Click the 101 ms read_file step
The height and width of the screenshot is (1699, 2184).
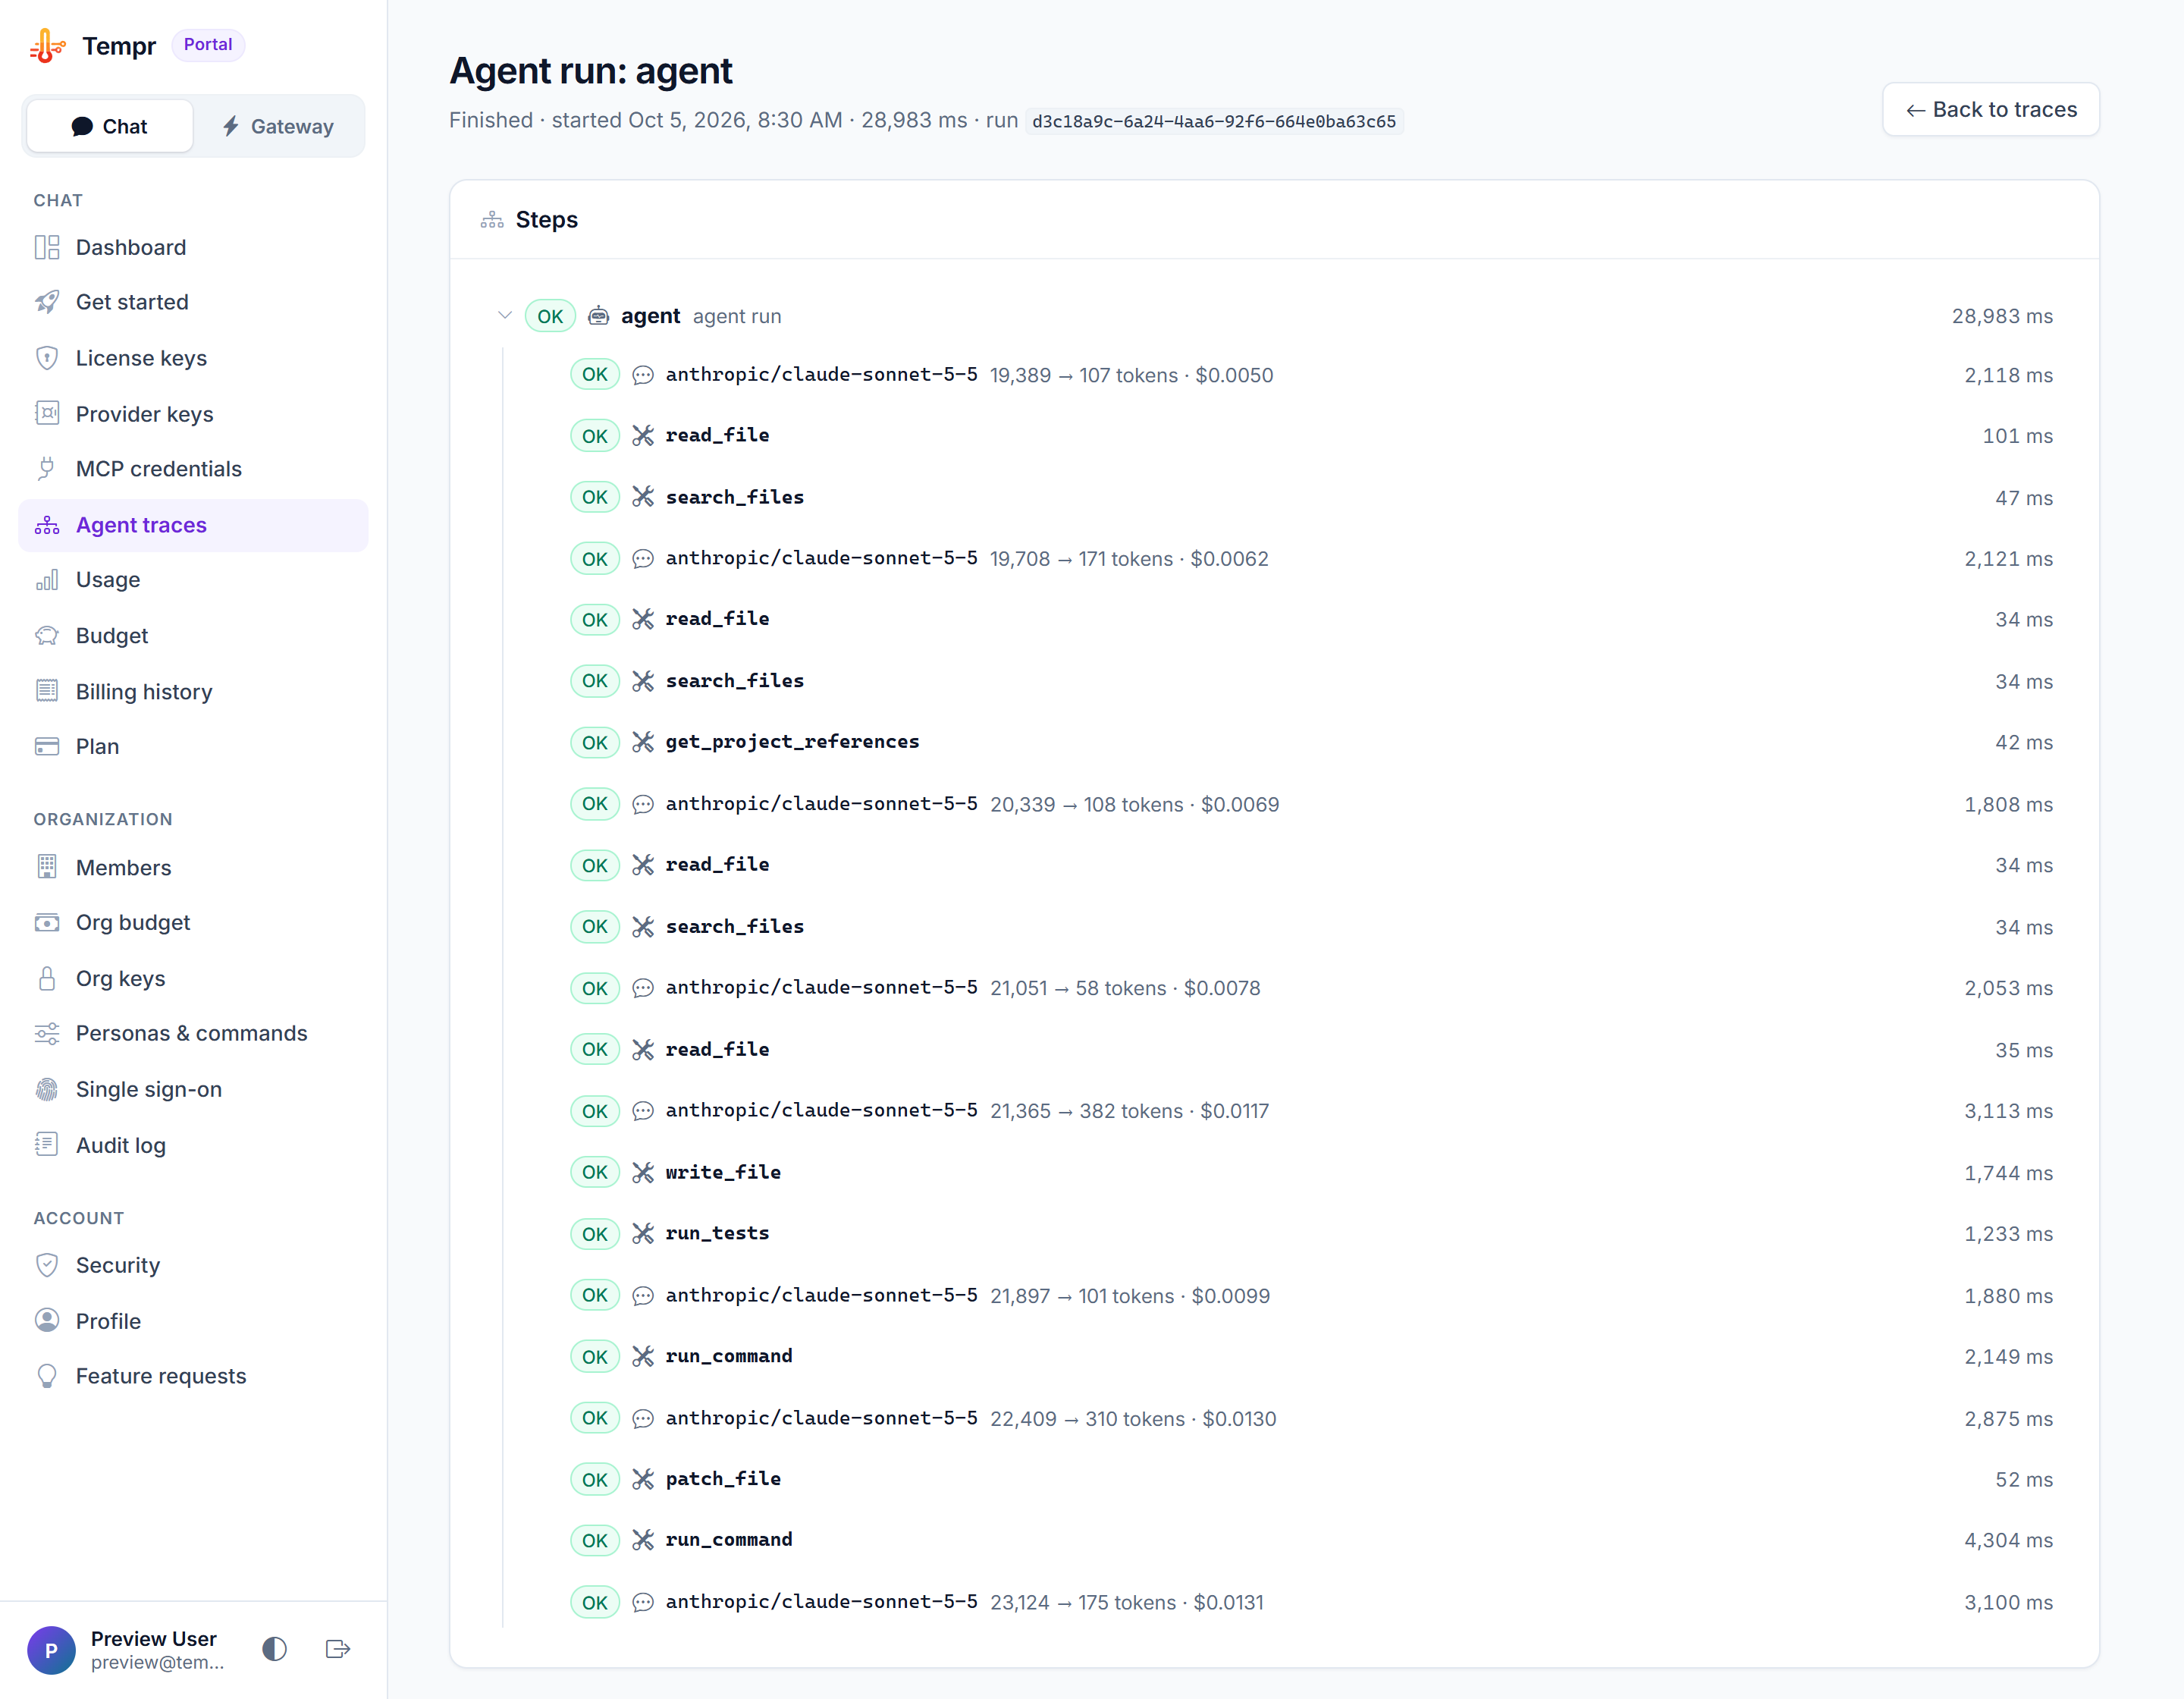click(1311, 436)
